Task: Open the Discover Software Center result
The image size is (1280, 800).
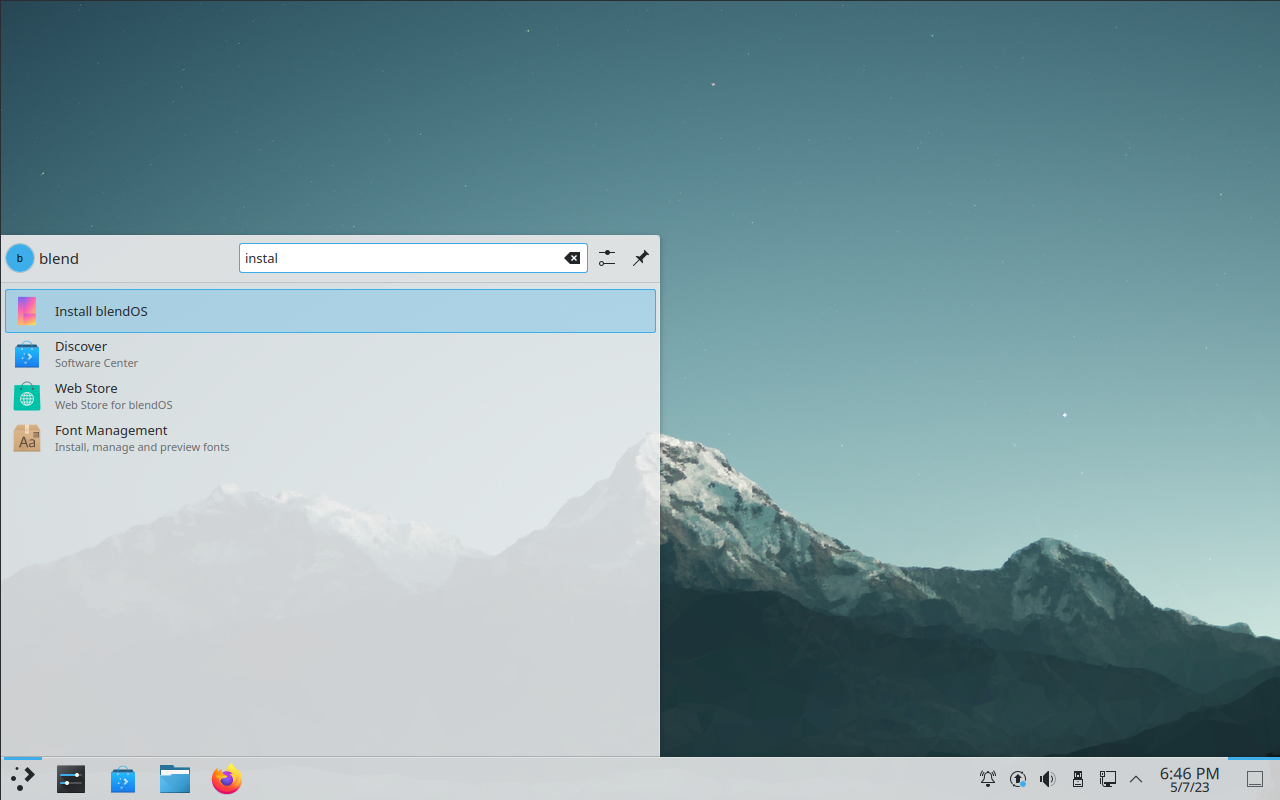Action: (x=330, y=354)
